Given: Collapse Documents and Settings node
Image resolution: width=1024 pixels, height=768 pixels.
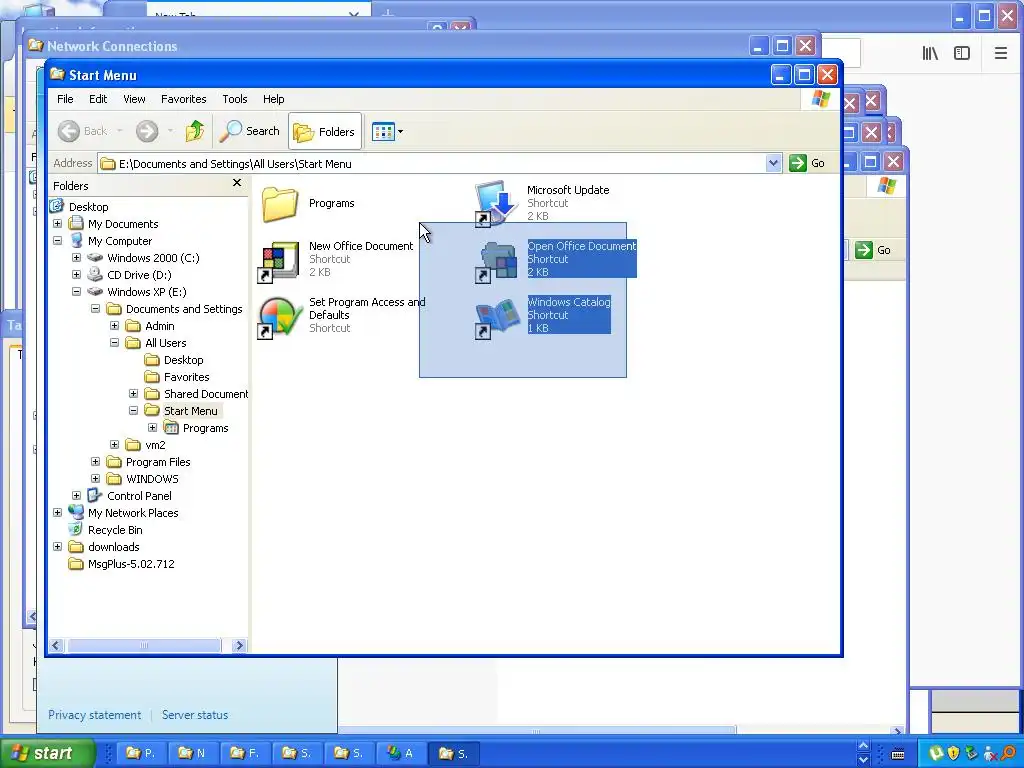Looking at the screenshot, I should click(95, 309).
